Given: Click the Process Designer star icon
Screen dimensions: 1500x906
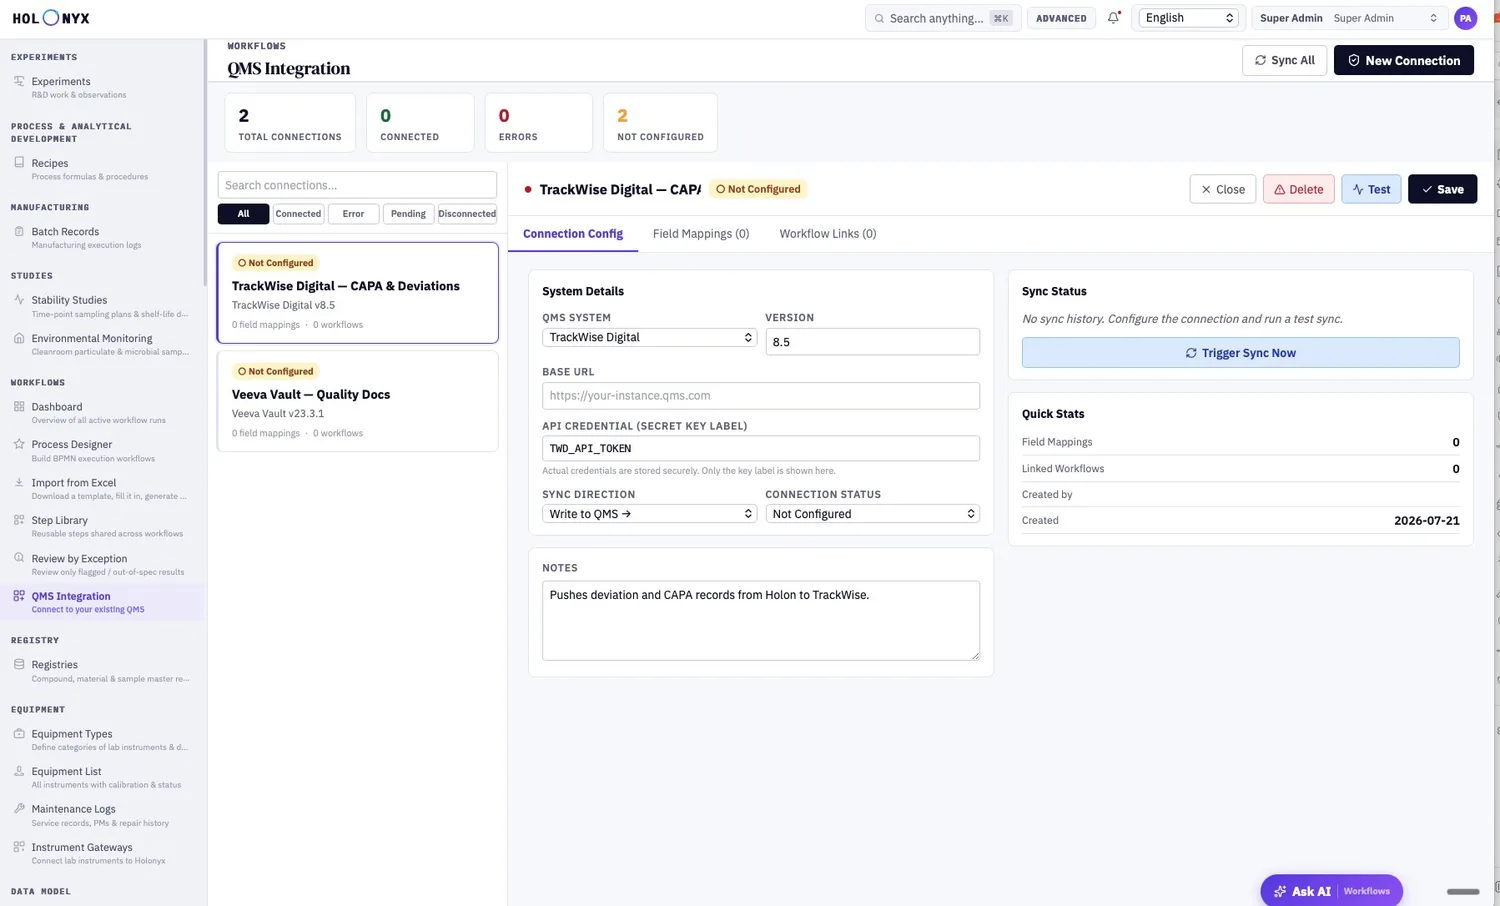Looking at the screenshot, I should [x=19, y=444].
